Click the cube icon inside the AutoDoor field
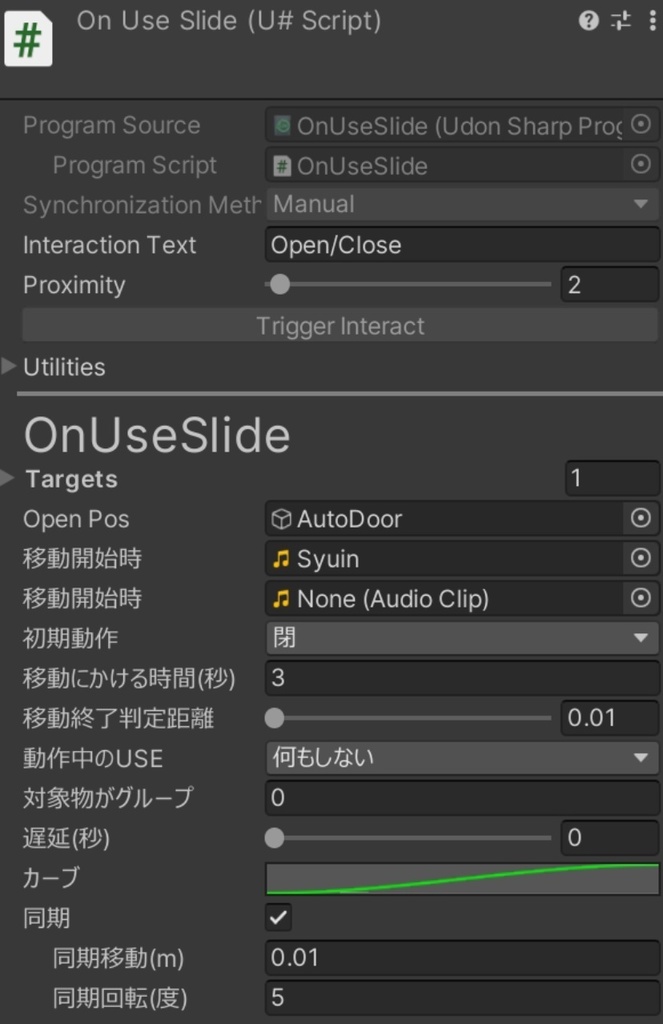 coord(283,518)
